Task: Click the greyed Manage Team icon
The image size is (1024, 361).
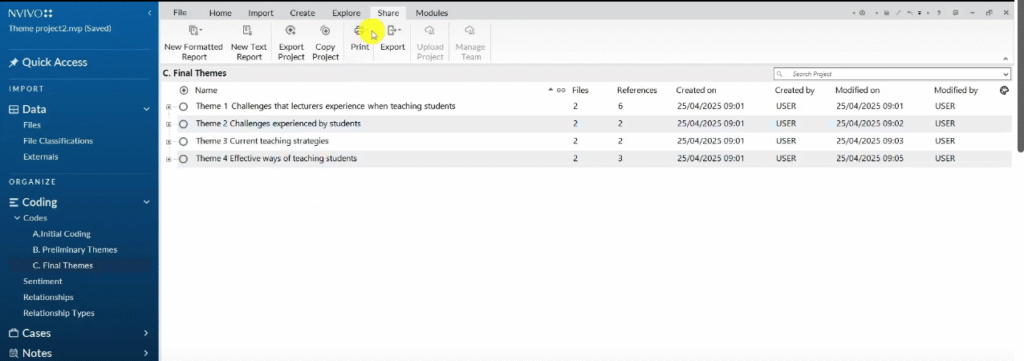Action: coord(470,30)
